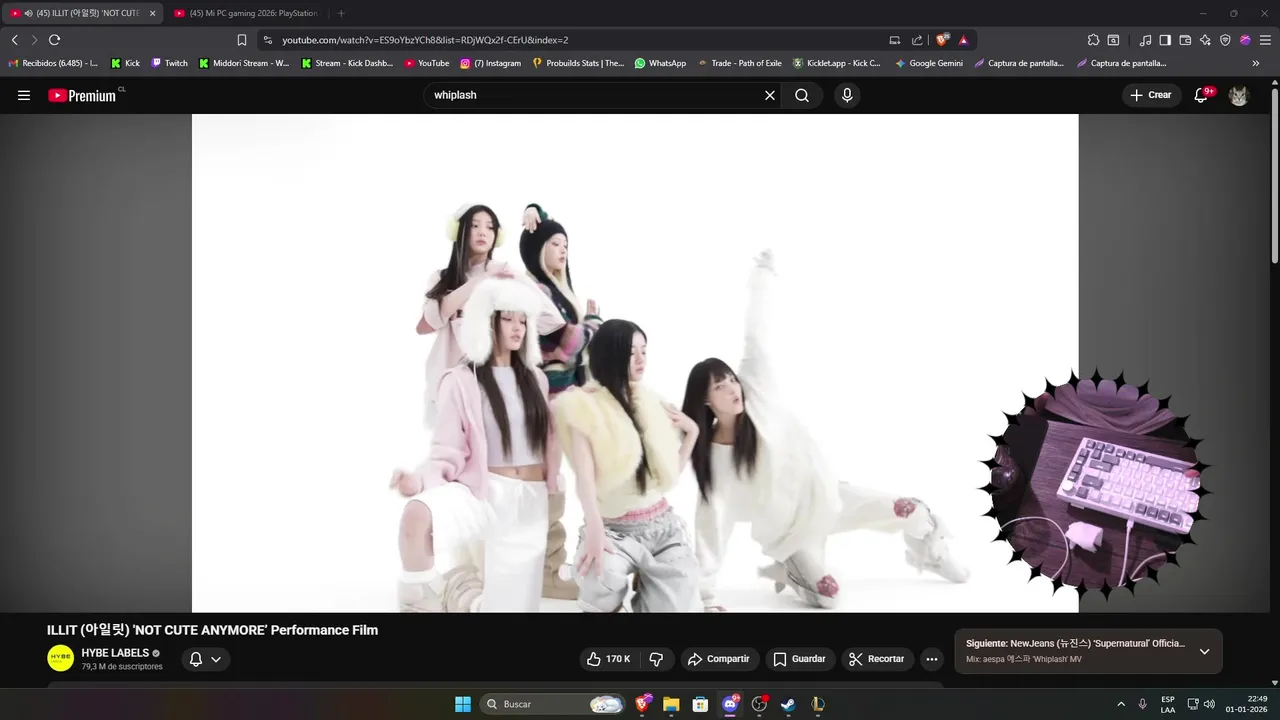Expand the Siguiente playlist panel chevron
The height and width of the screenshot is (720, 1280).
[x=1204, y=651]
